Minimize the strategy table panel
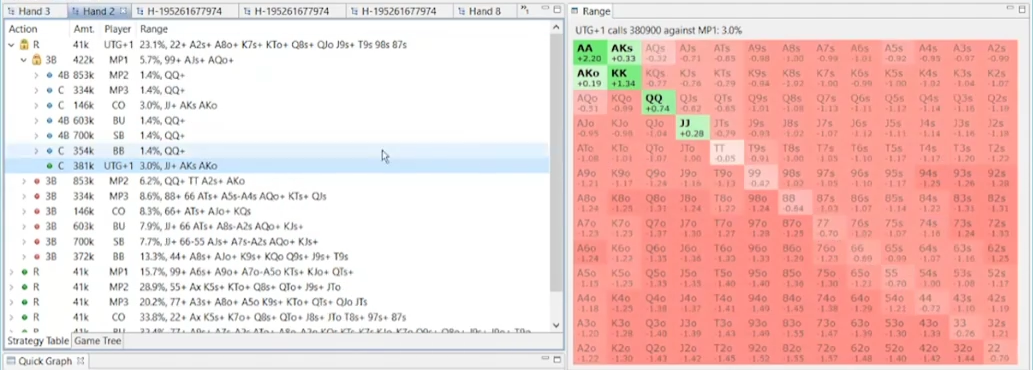The image size is (1033, 370). tap(544, 9)
